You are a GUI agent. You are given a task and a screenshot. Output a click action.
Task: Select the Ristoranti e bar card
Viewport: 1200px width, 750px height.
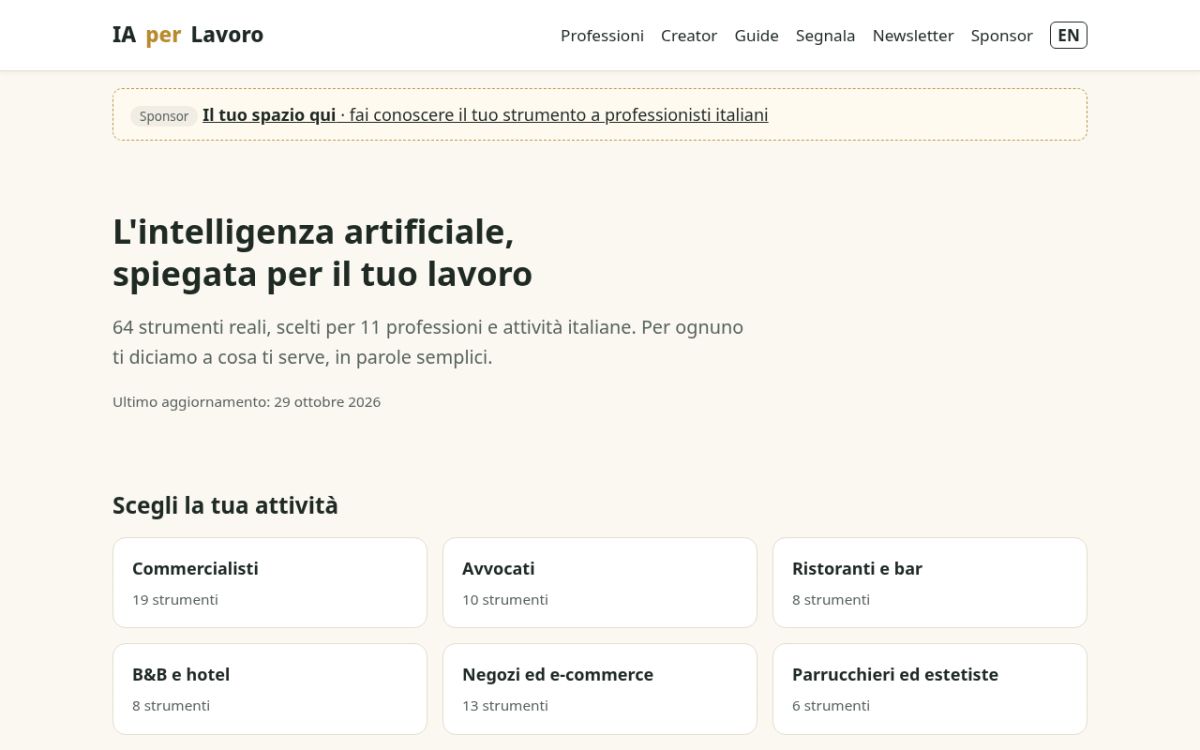930,583
